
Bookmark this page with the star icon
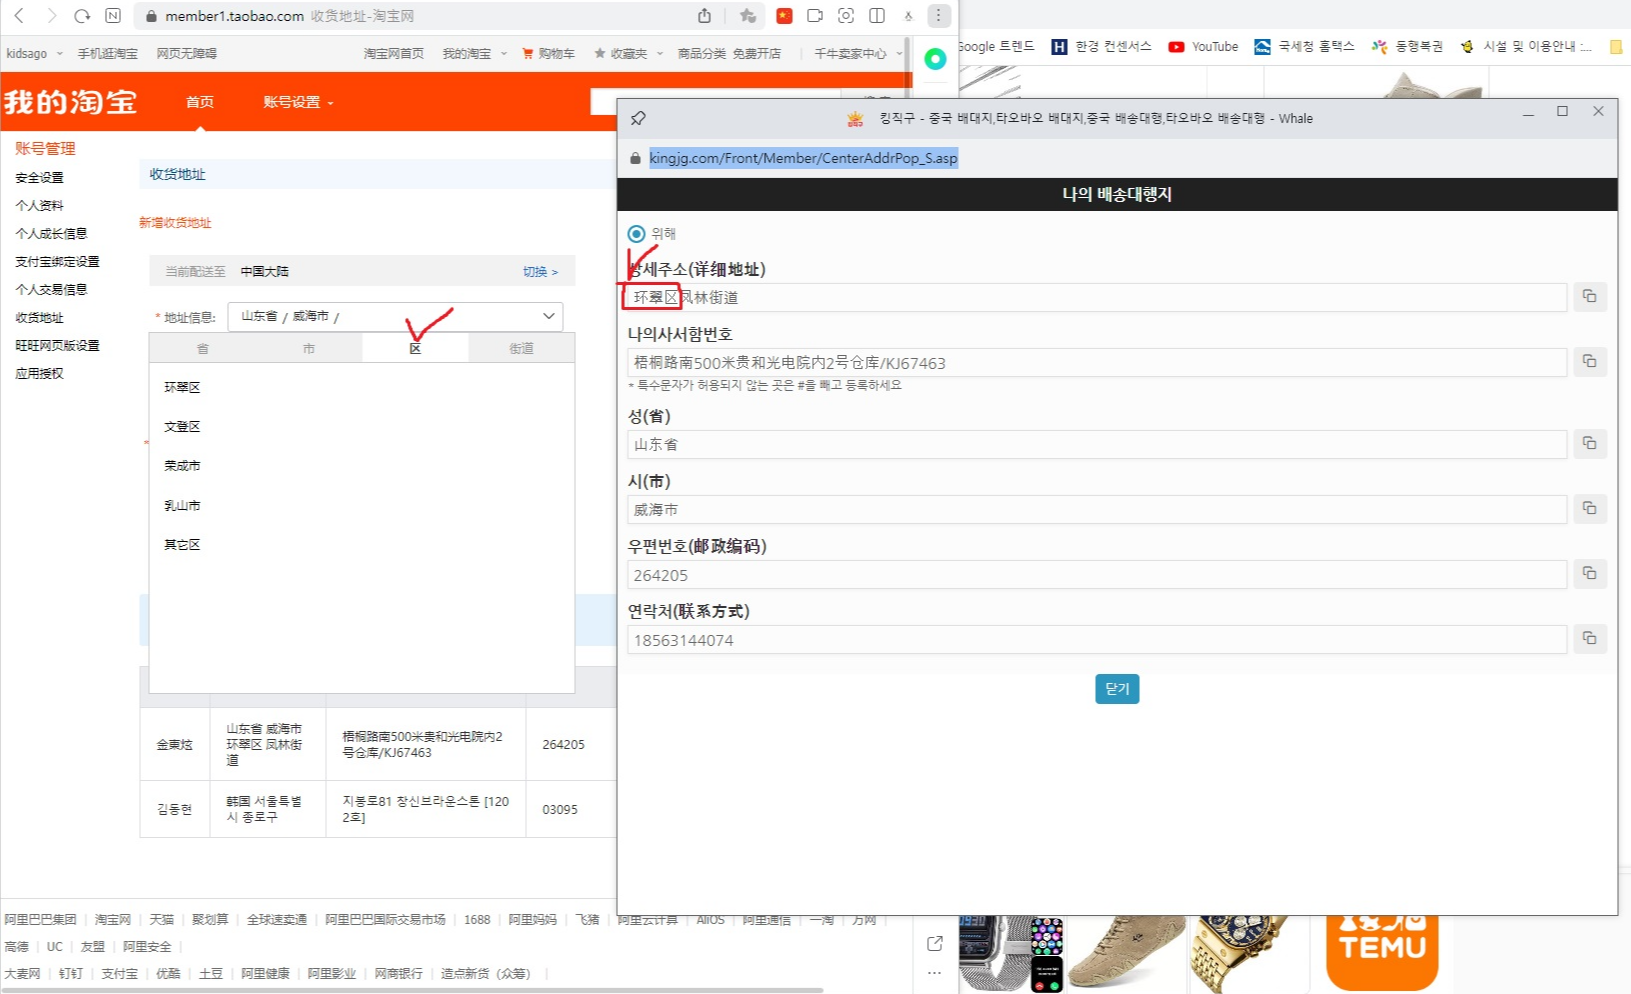747,16
